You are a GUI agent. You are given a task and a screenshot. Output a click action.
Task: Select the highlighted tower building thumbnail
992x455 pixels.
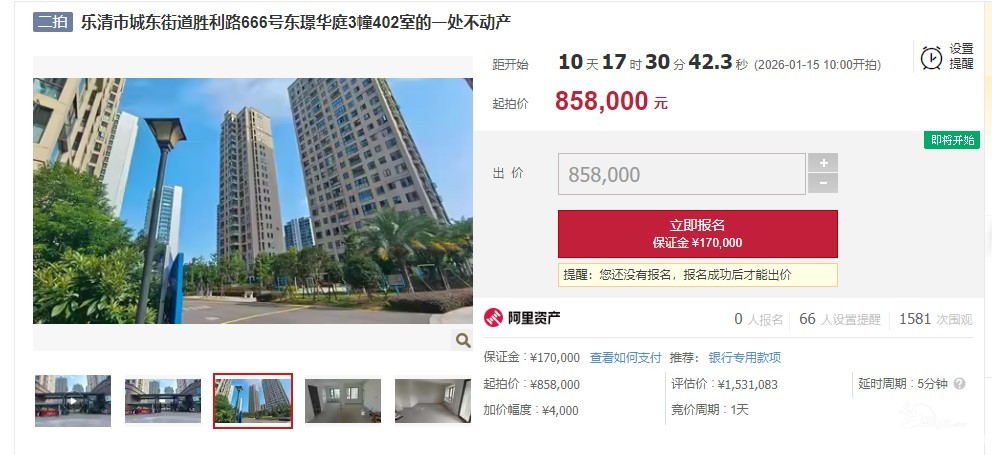(253, 401)
